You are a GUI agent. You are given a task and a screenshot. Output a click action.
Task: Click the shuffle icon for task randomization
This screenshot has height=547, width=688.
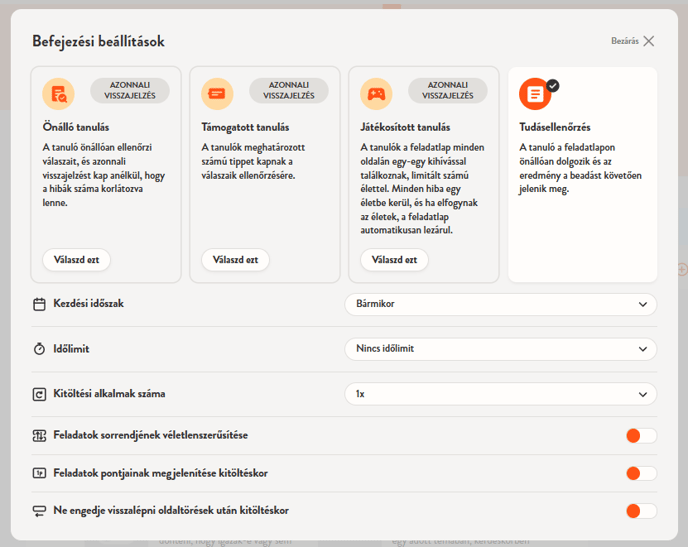coord(40,436)
